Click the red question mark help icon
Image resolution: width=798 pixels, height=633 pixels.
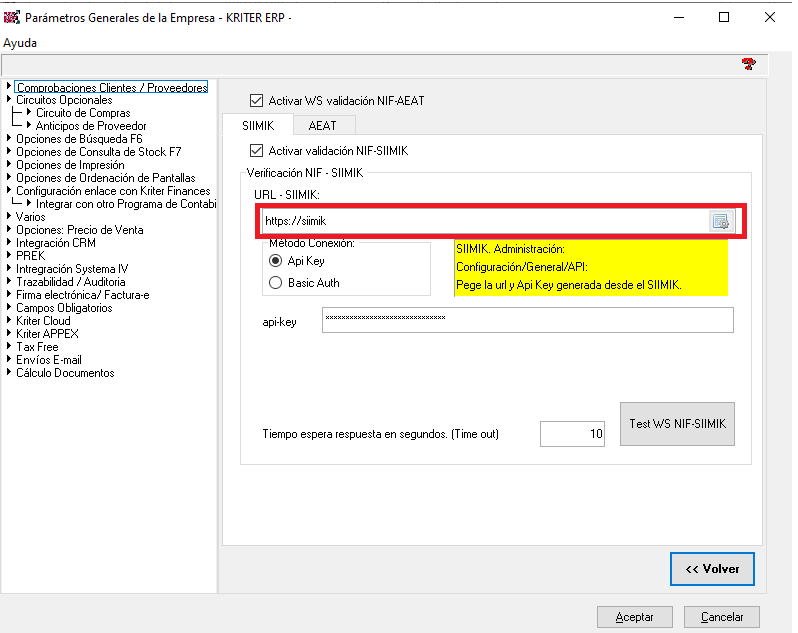click(x=748, y=64)
